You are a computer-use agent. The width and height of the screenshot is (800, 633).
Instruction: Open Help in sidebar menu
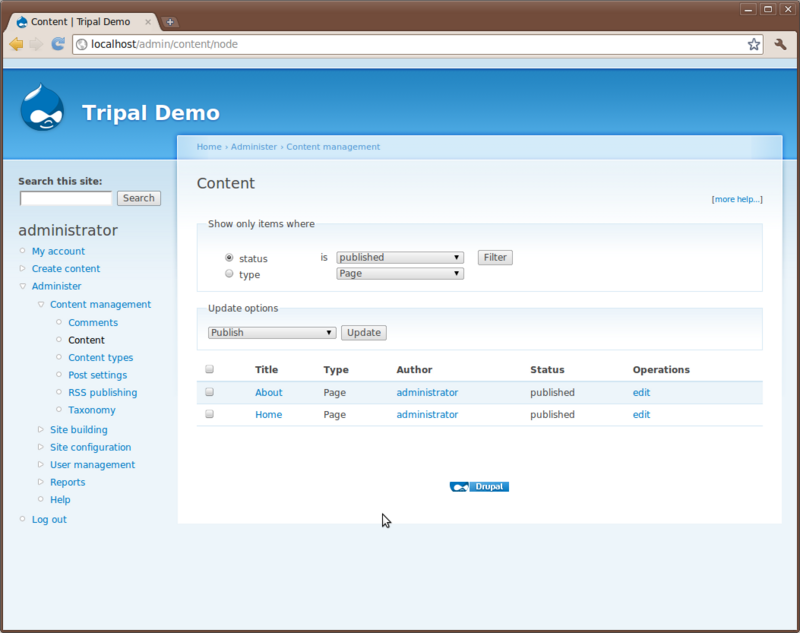coord(60,499)
